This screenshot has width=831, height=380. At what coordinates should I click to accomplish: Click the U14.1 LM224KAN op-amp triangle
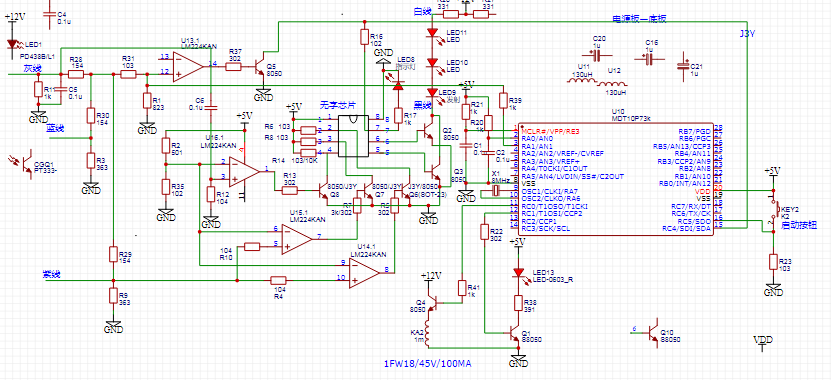coord(365,272)
